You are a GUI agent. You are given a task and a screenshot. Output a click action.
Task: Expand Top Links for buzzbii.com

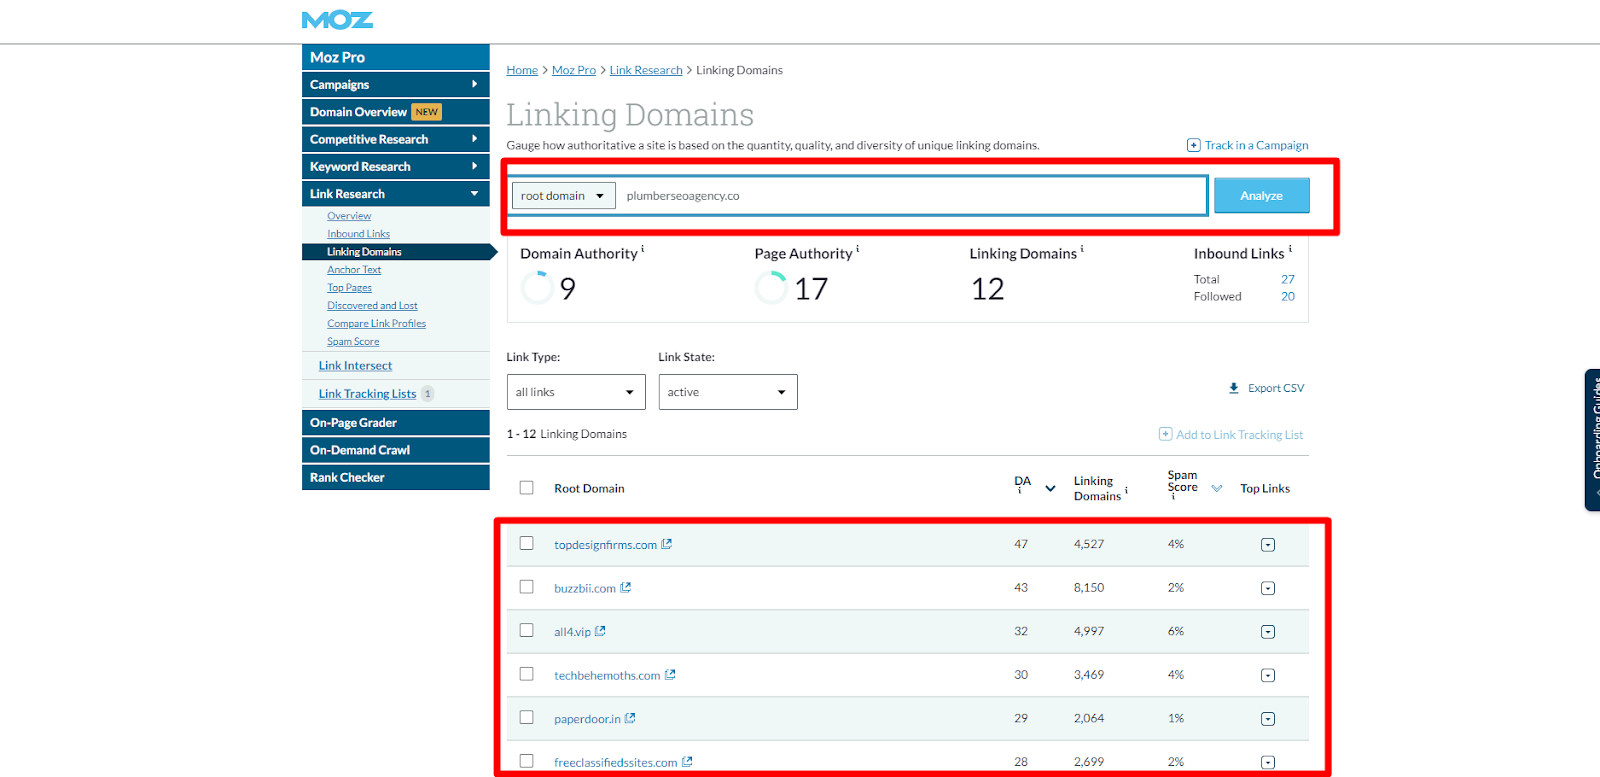coord(1268,588)
